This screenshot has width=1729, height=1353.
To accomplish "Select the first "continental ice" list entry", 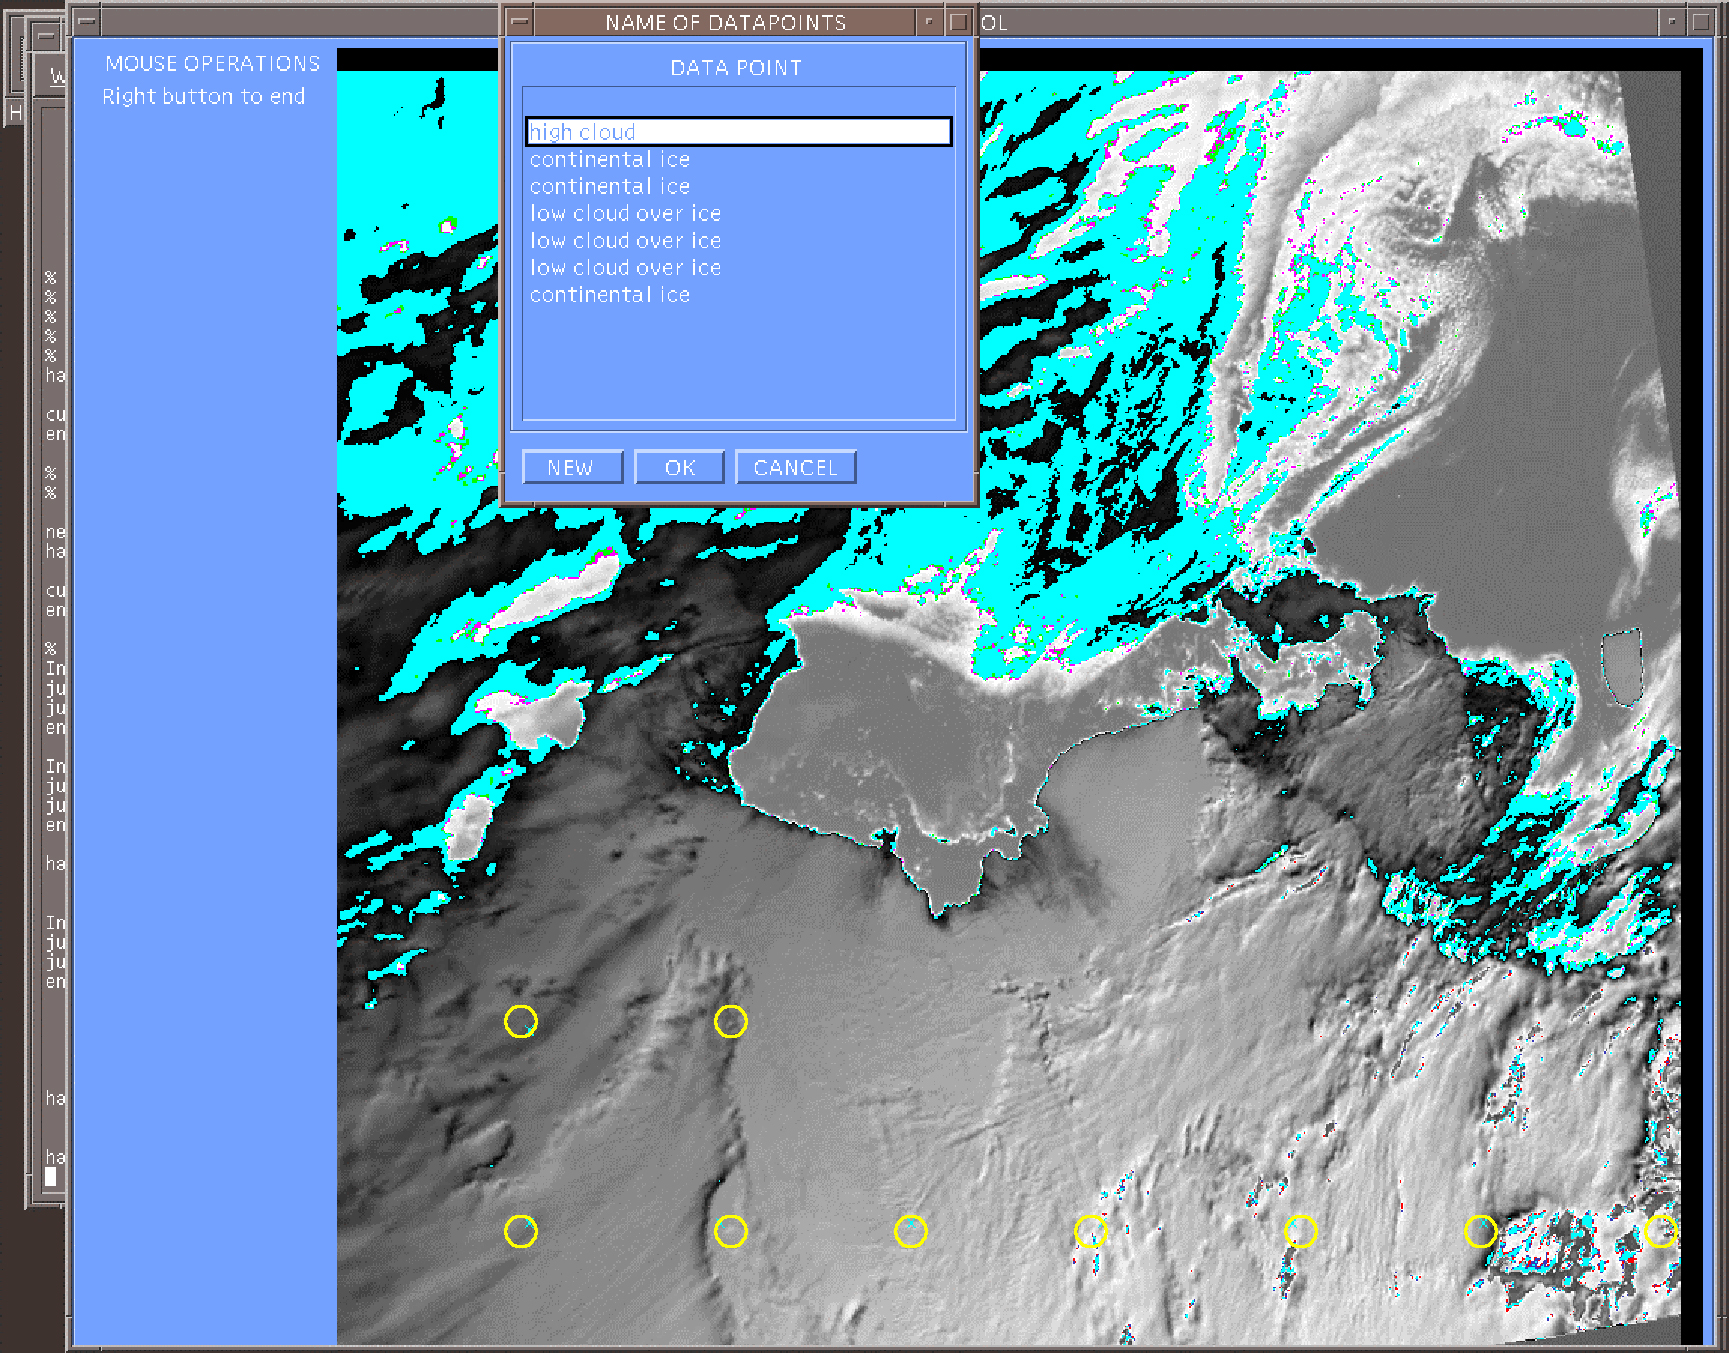I will tap(610, 160).
